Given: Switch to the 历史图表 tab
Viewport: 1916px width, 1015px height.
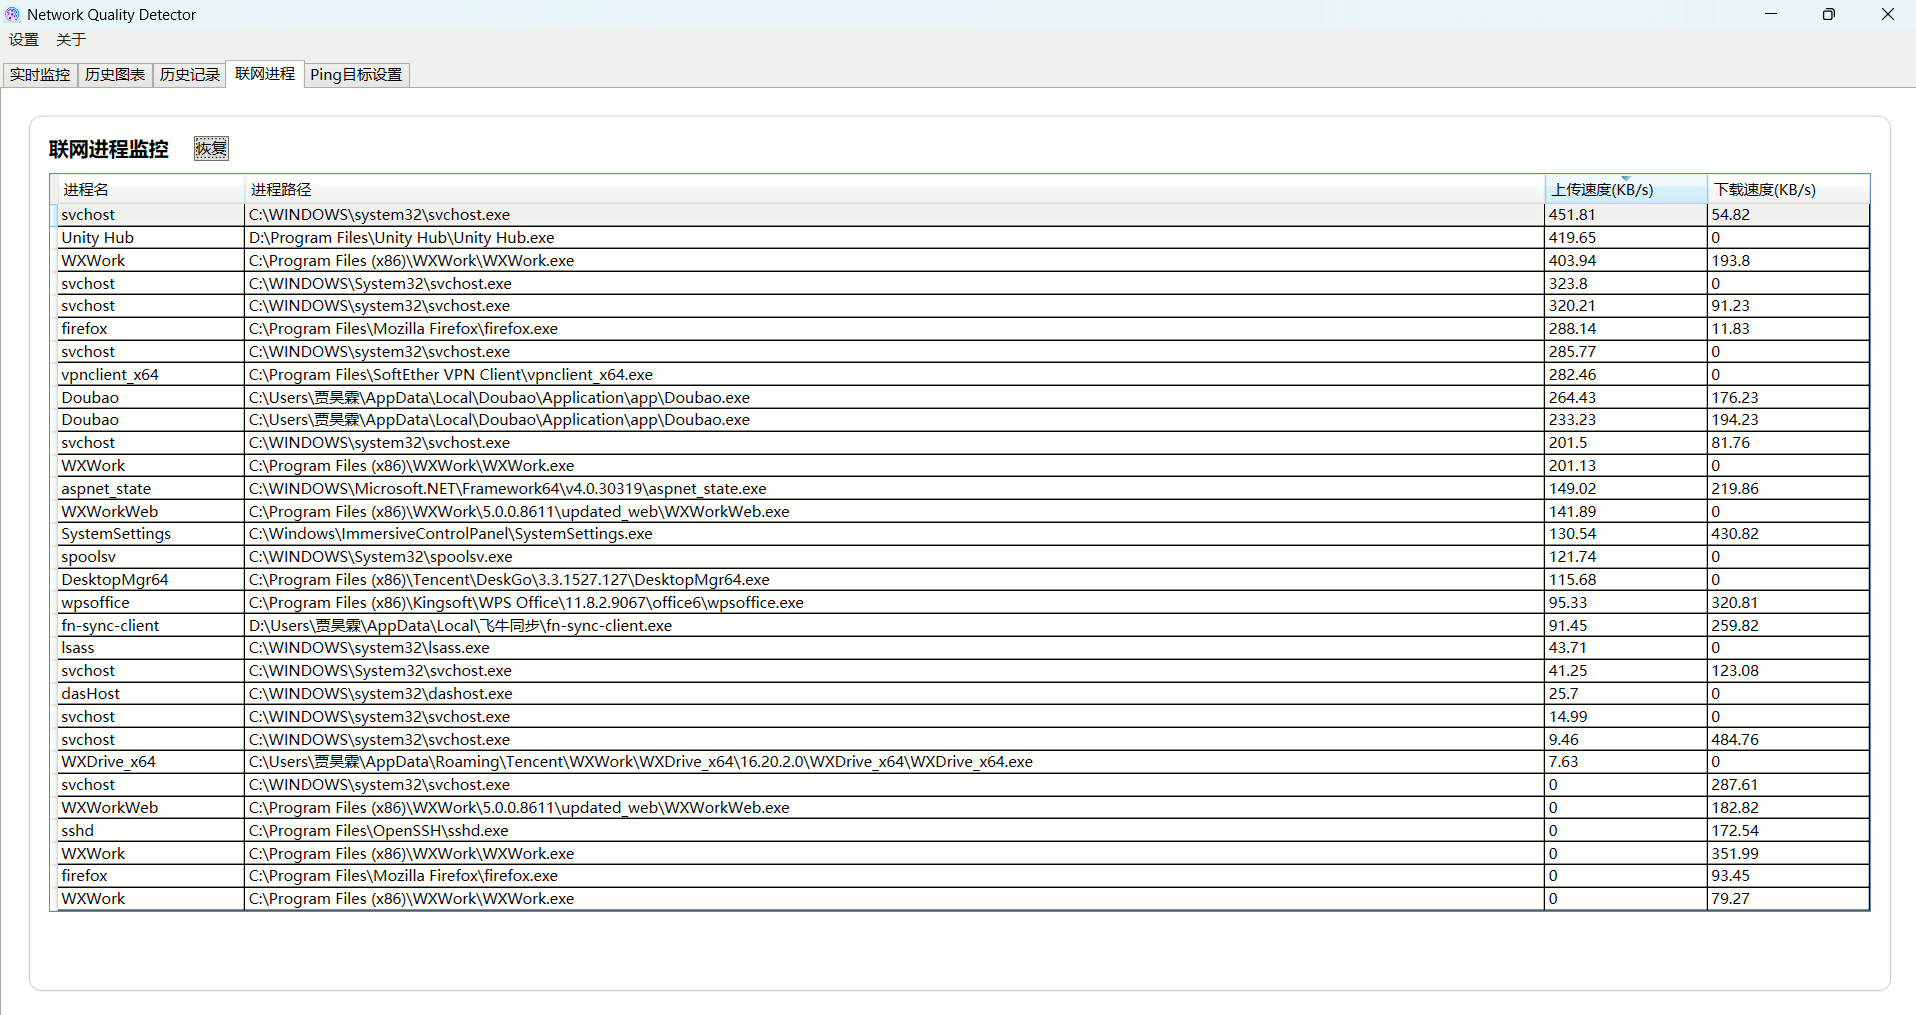Looking at the screenshot, I should (115, 75).
